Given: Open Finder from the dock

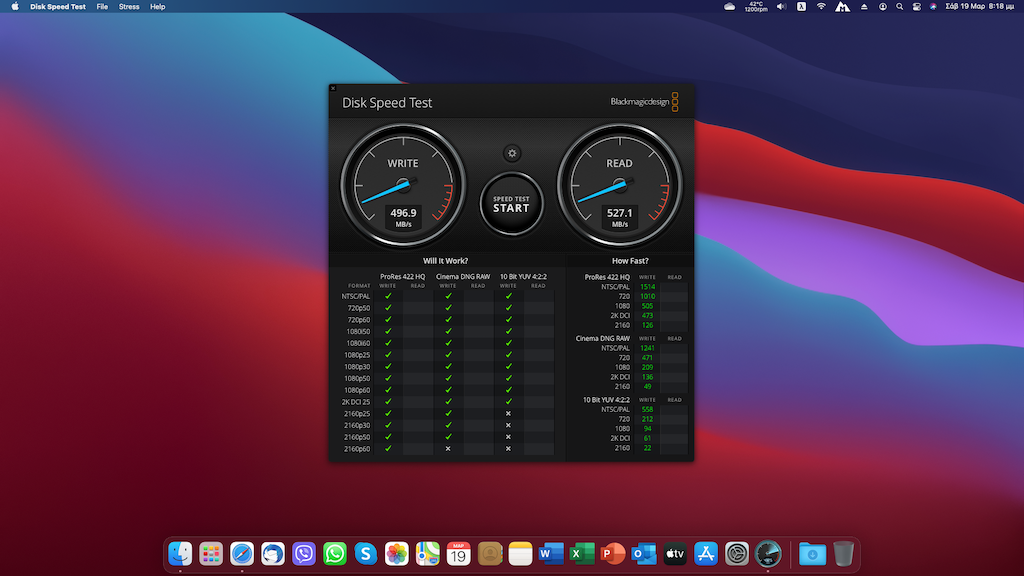Looking at the screenshot, I should [180, 554].
